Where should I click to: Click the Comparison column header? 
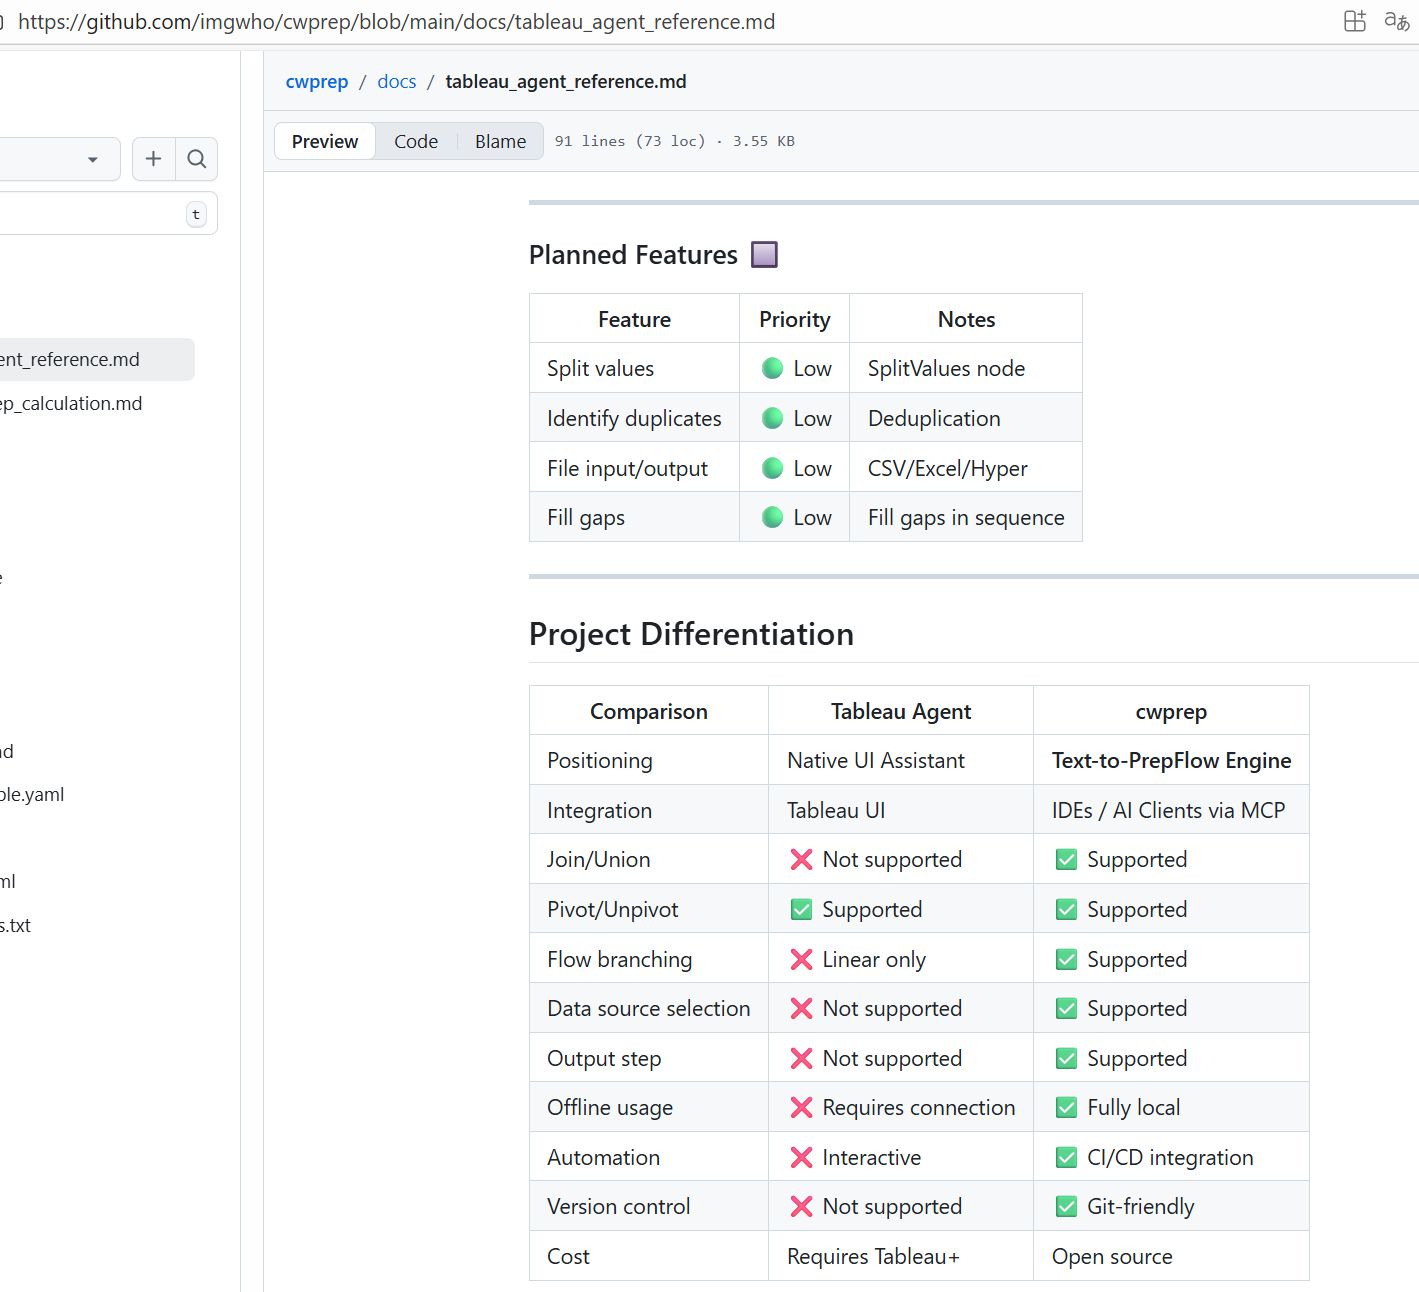pos(649,711)
